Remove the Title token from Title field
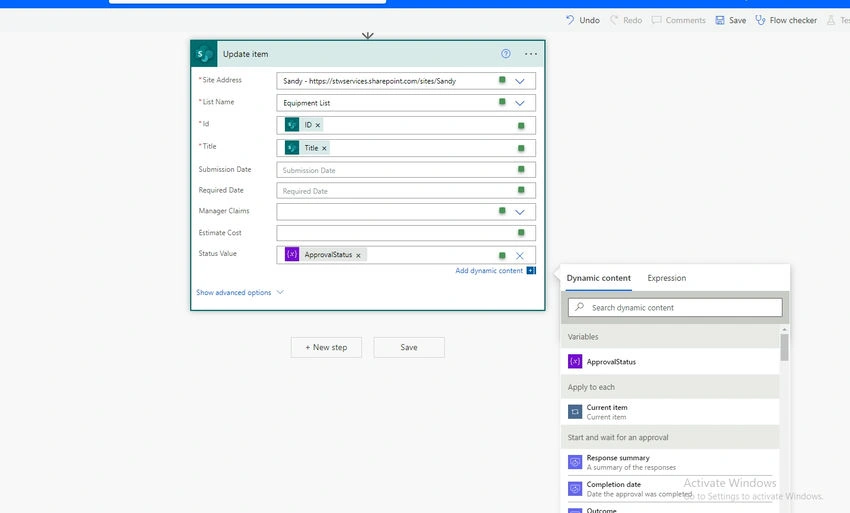This screenshot has height=513, width=850. (325, 148)
